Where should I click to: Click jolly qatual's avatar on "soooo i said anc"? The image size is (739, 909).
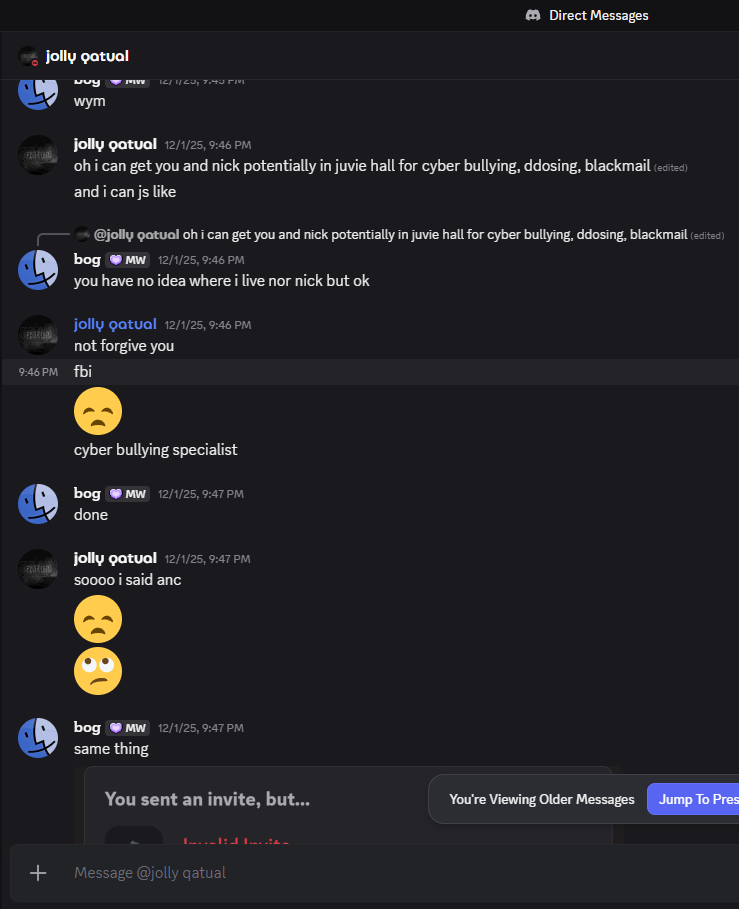tap(38, 568)
